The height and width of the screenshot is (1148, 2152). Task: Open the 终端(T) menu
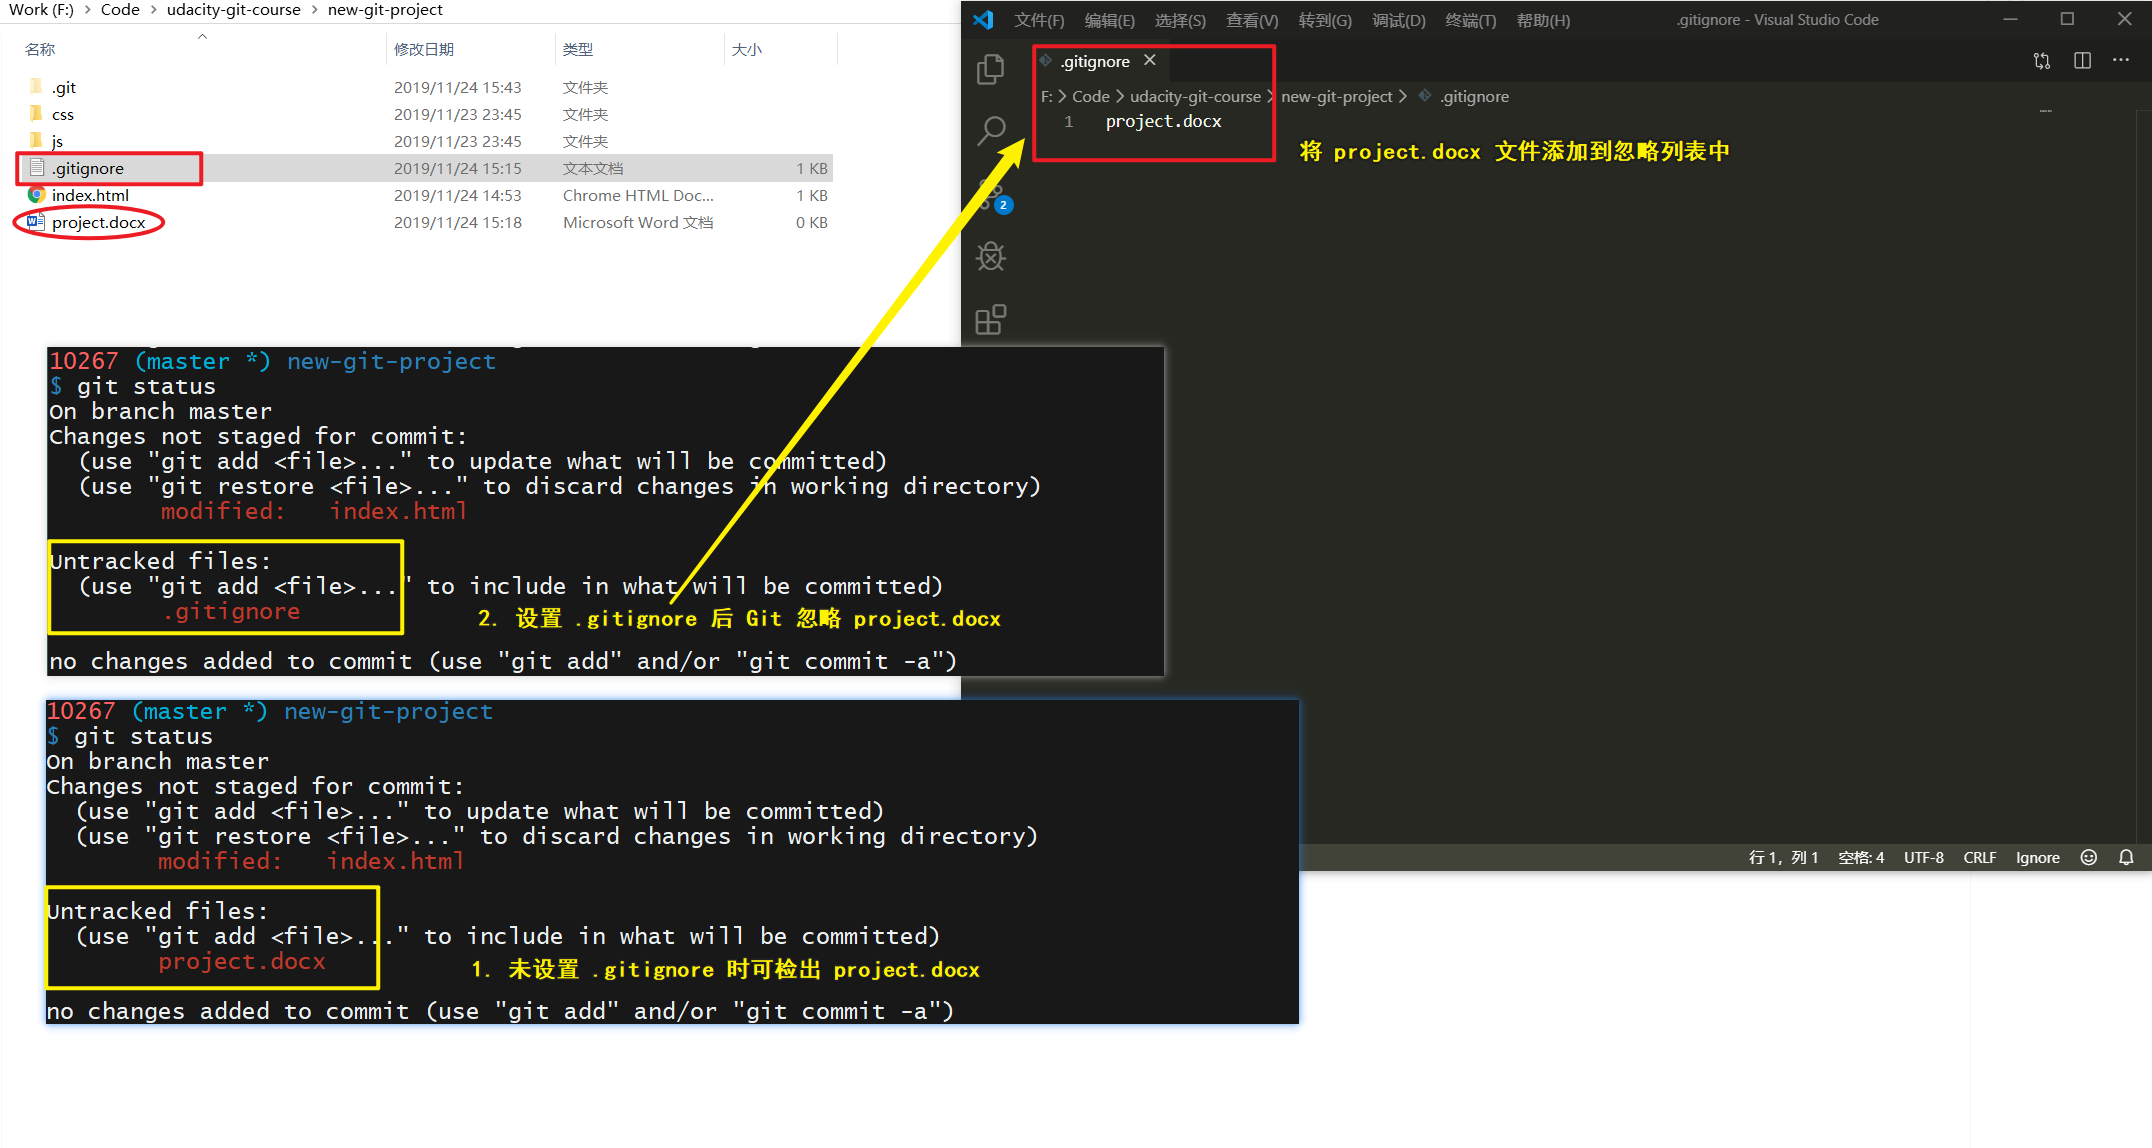pos(1471,20)
